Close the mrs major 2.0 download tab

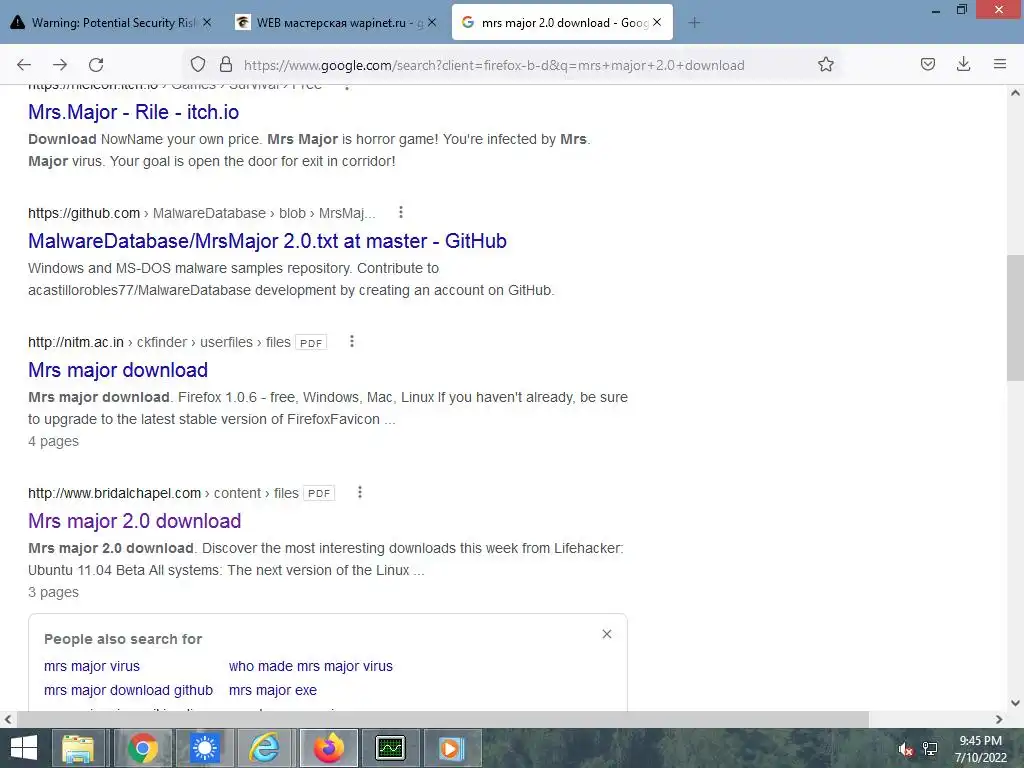[x=657, y=22]
